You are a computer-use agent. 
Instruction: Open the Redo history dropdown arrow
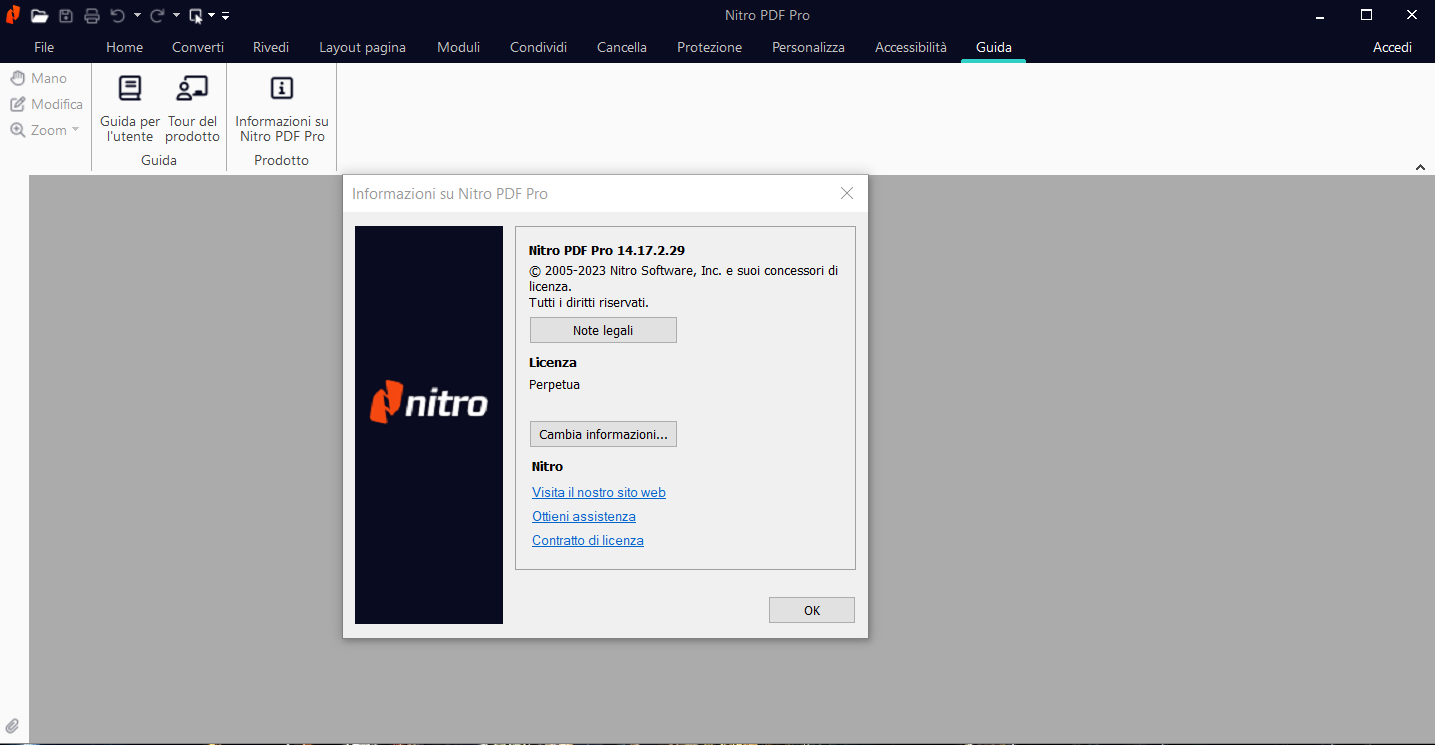[176, 16]
